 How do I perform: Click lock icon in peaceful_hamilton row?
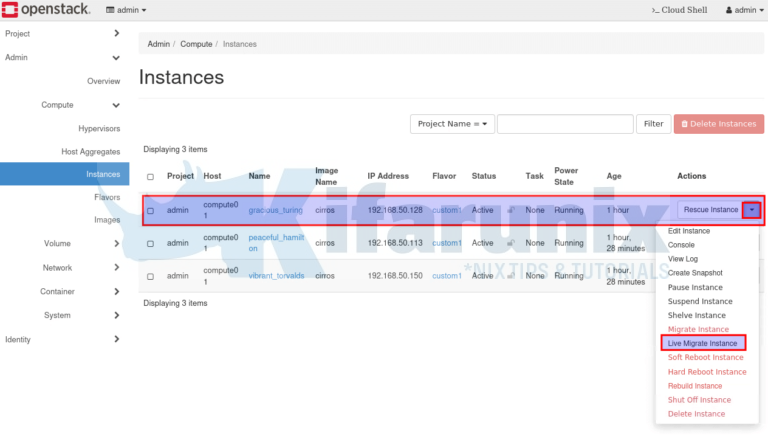[x=511, y=243]
